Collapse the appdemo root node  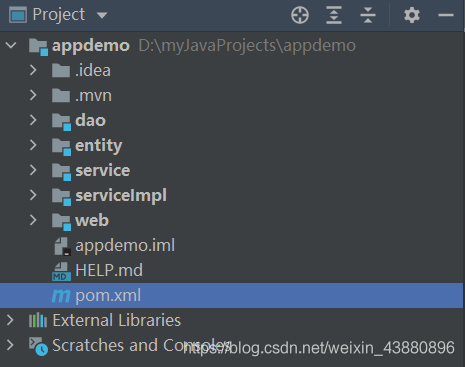point(11,45)
